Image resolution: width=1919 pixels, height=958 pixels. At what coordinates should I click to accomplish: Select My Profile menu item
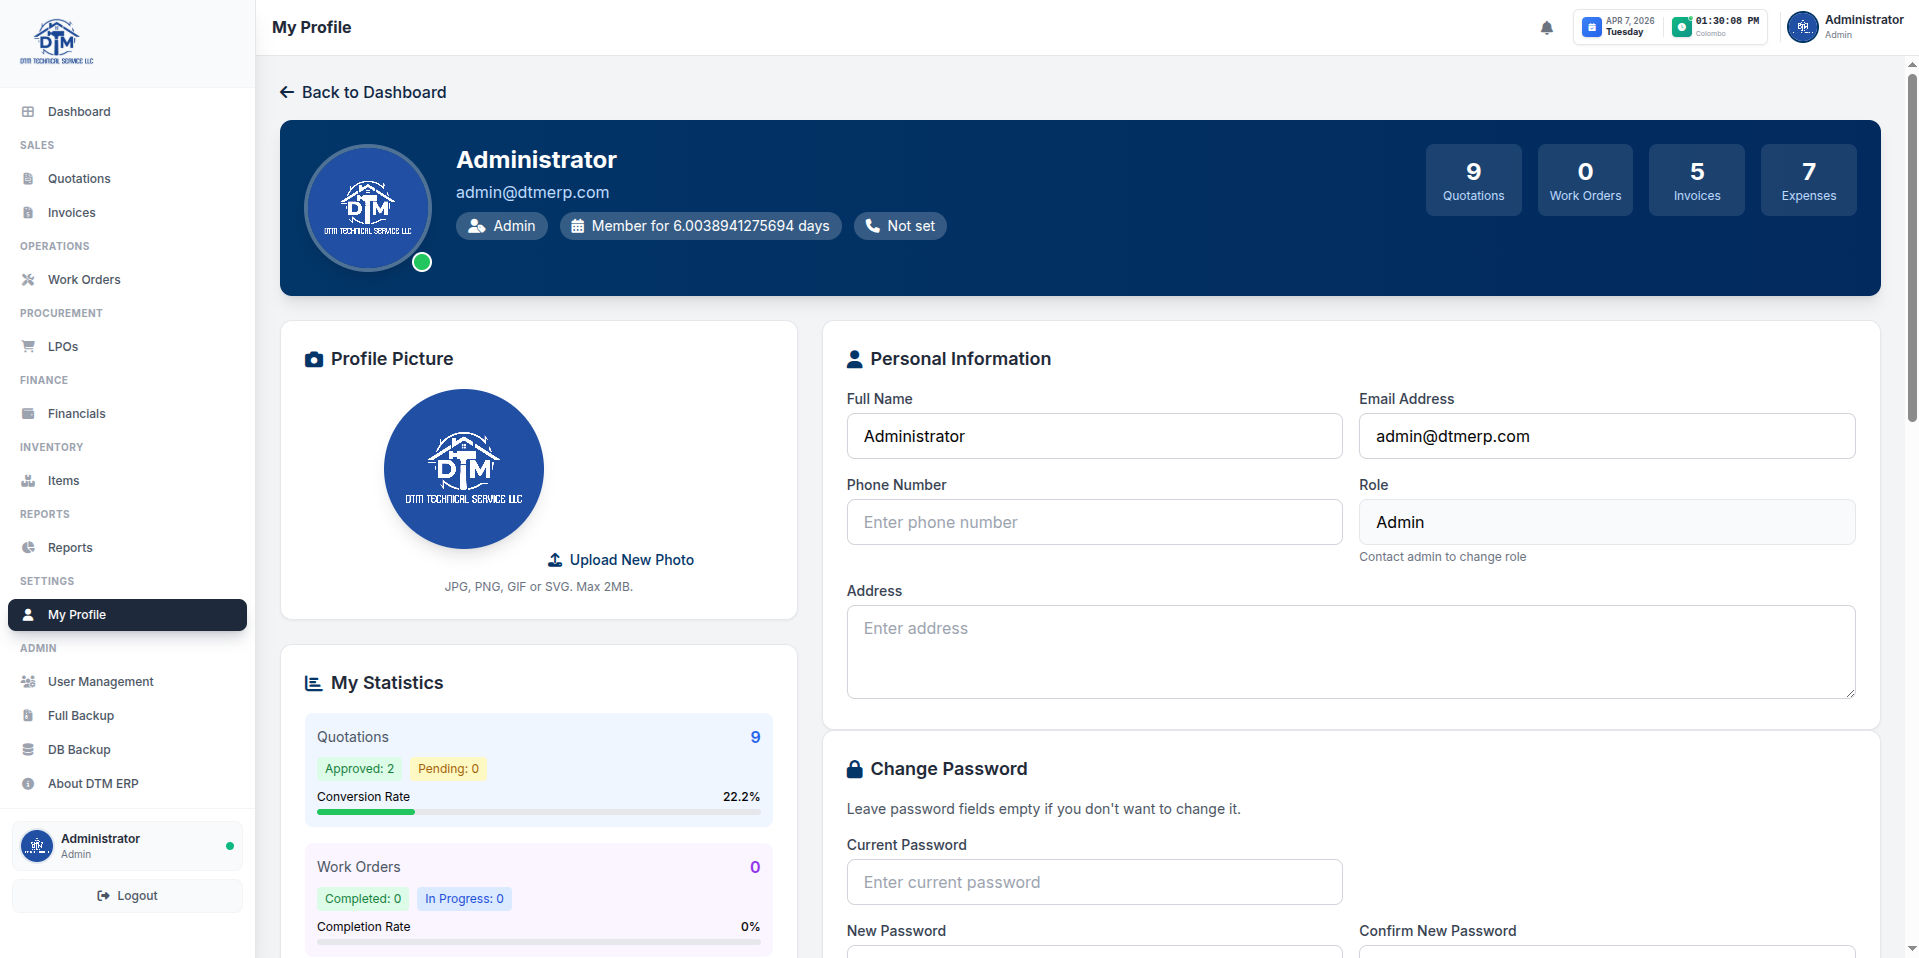(127, 615)
